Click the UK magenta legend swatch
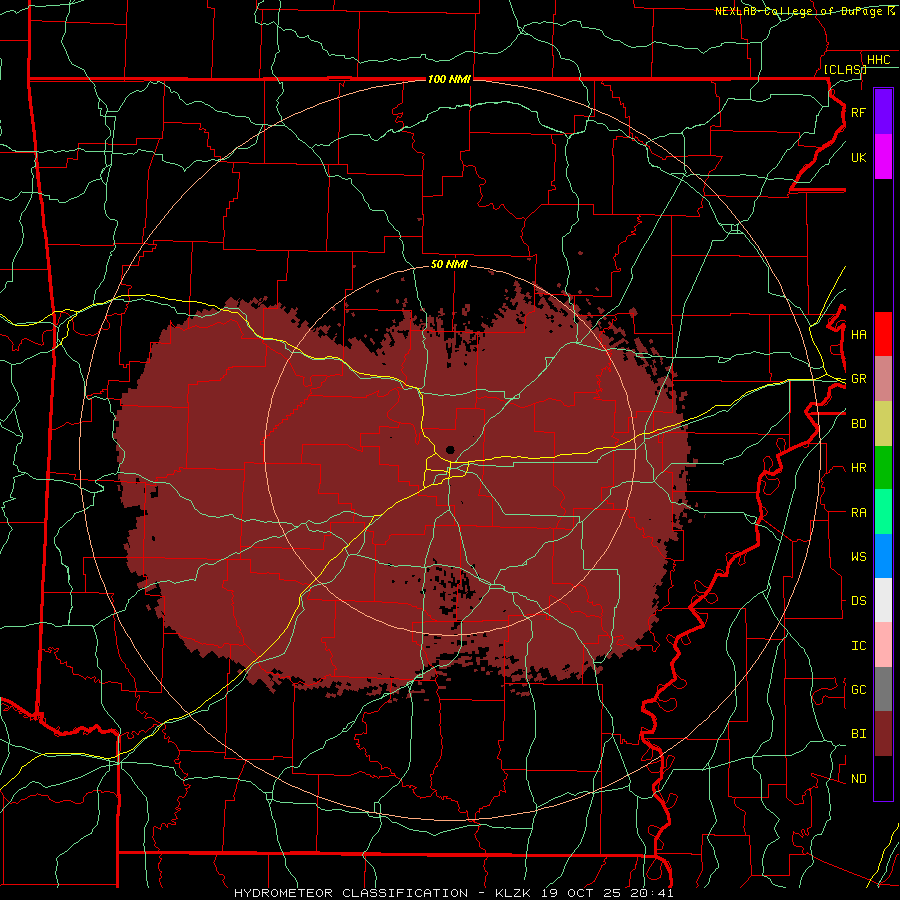 tap(883, 157)
